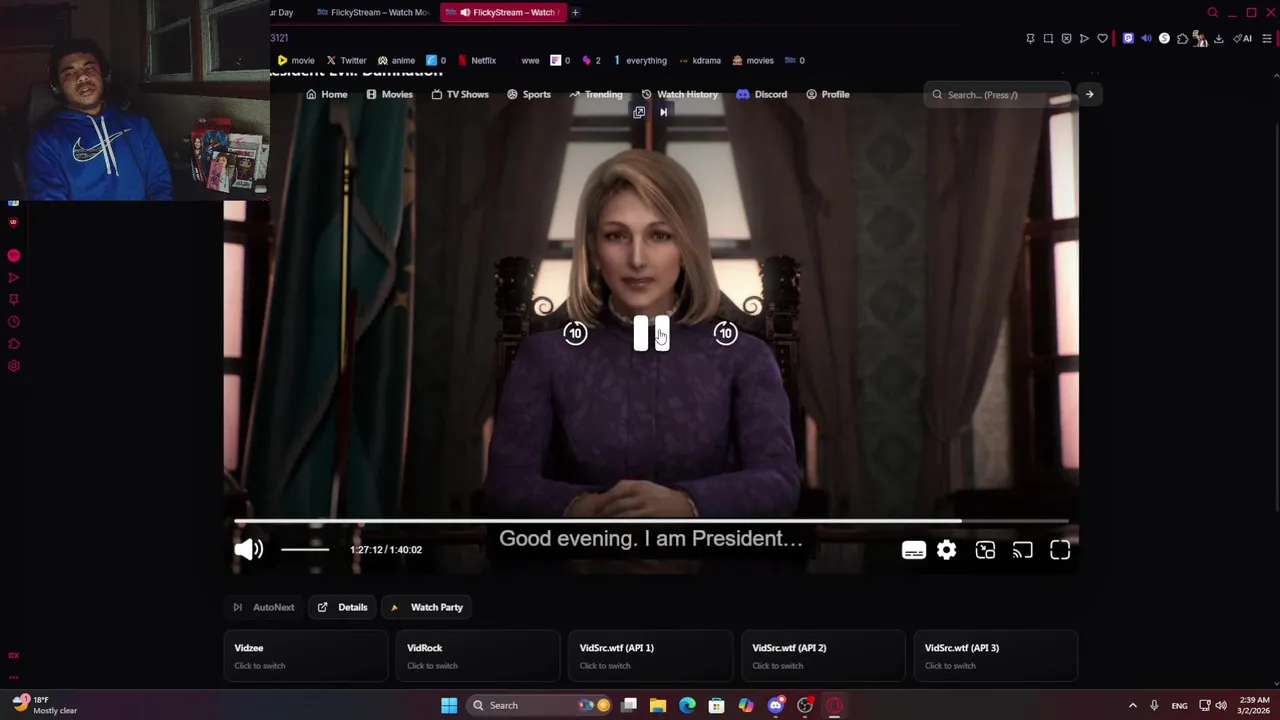Seek on the video progress bar
Viewport: 1280px width, 720px height.
point(651,521)
